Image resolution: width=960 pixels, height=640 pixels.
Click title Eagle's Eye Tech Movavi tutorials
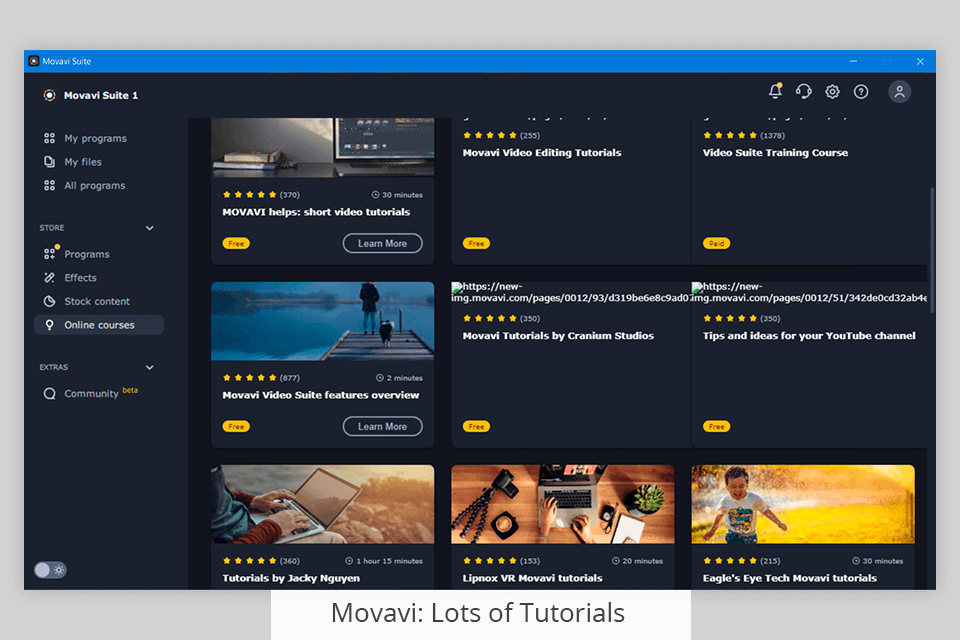click(789, 578)
